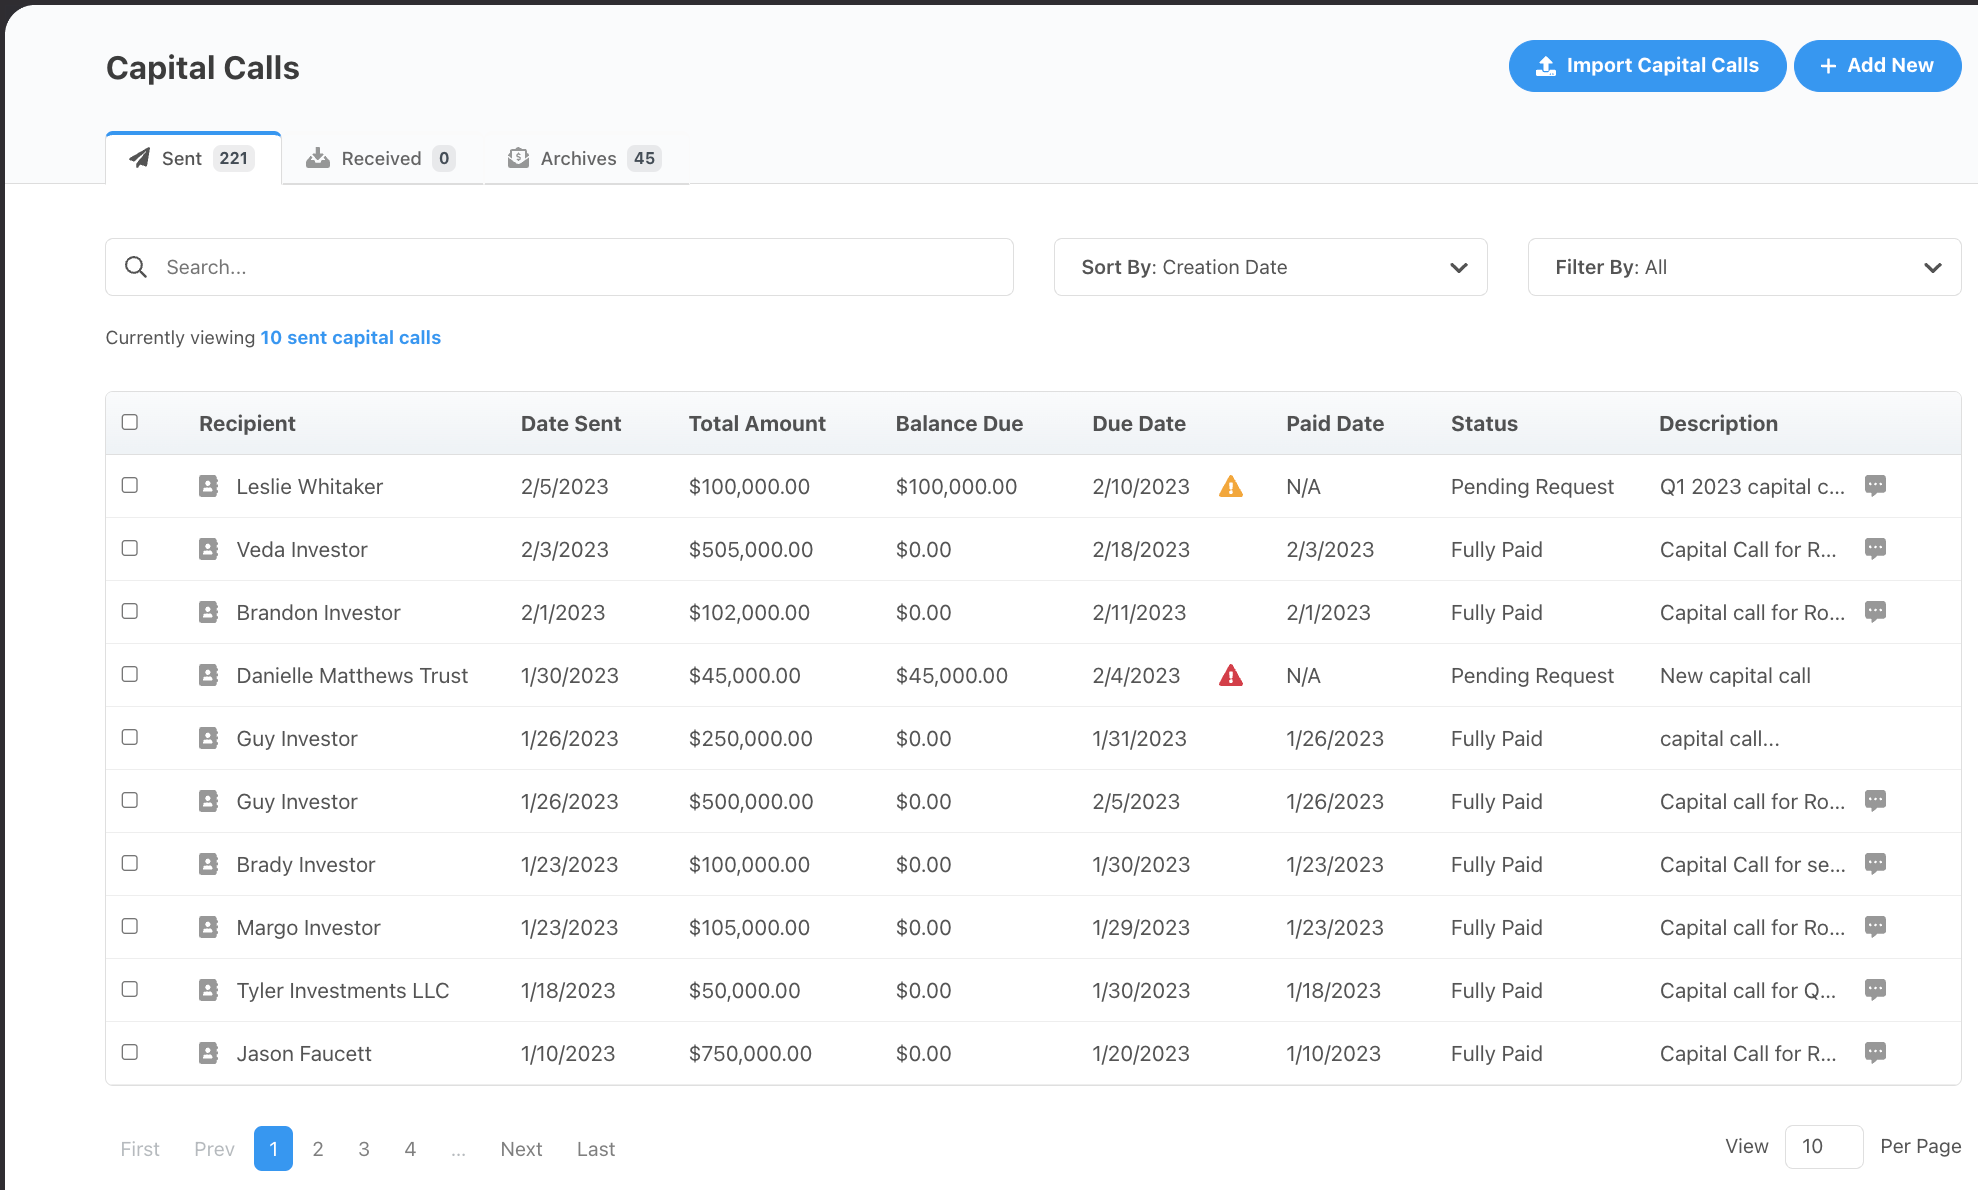Go to page 3 in pagination
Viewport: 1978px width, 1190px height.
[x=364, y=1149]
